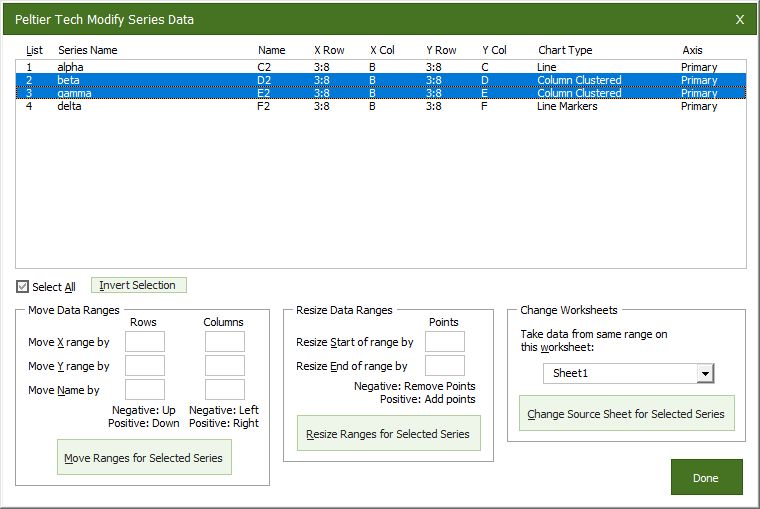
Task: Click the Move Y range Rows field
Action: coord(145,366)
